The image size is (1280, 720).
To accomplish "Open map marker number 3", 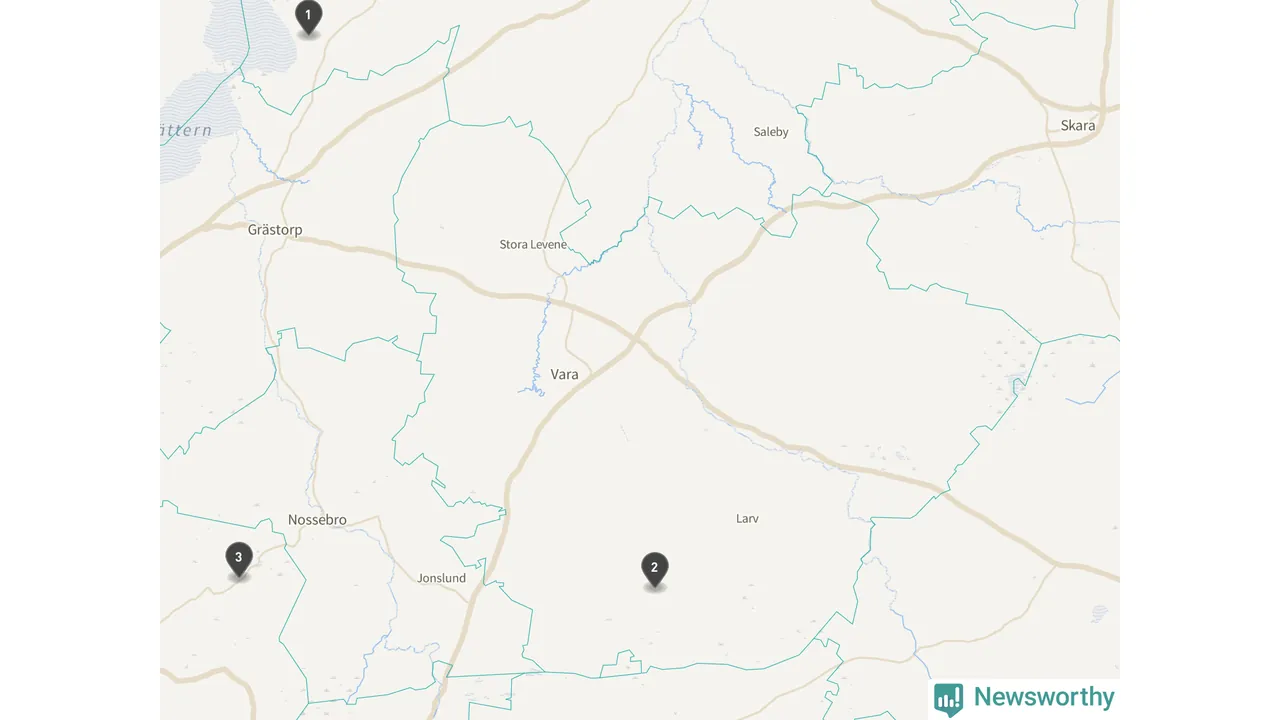I will coord(238,559).
